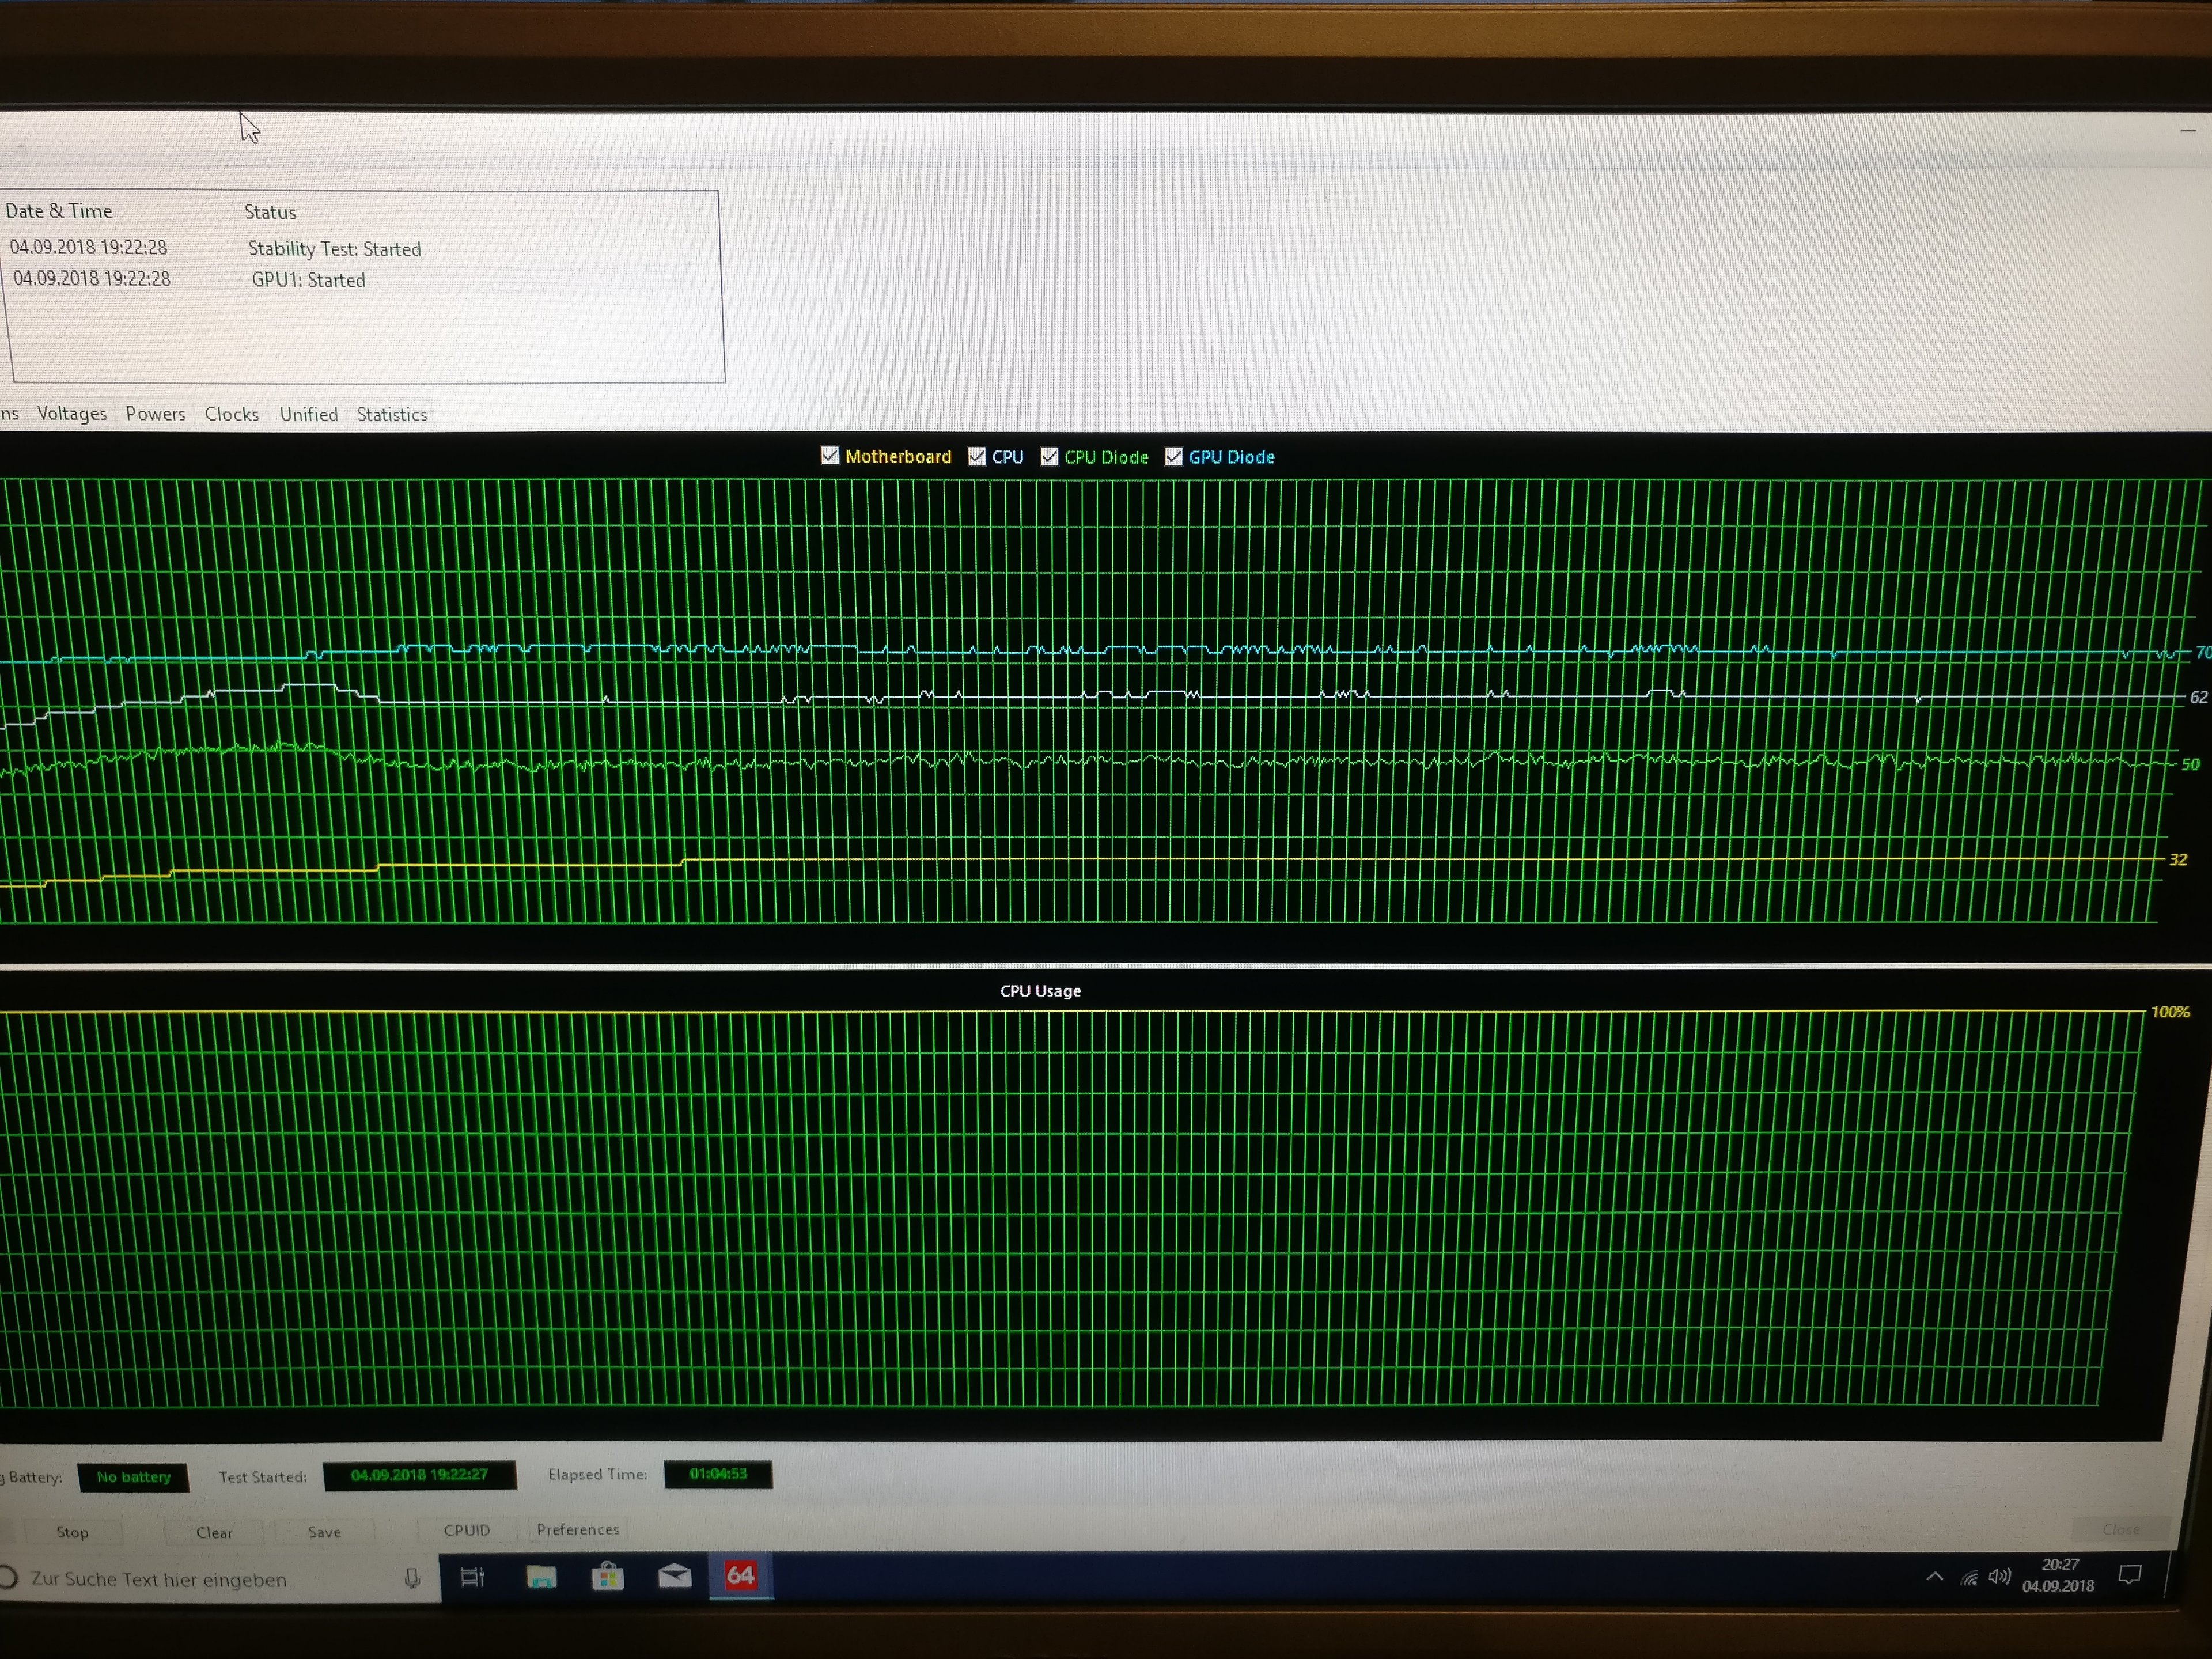Click the Preferences button
The image size is (2212, 1659).
coord(578,1530)
